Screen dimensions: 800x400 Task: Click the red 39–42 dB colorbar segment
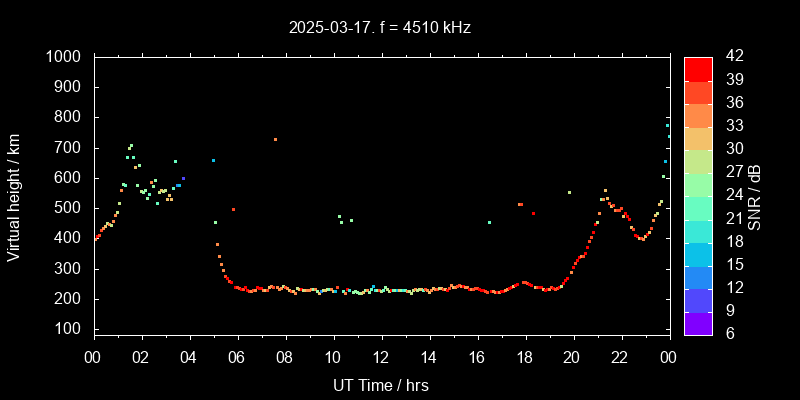[698, 68]
